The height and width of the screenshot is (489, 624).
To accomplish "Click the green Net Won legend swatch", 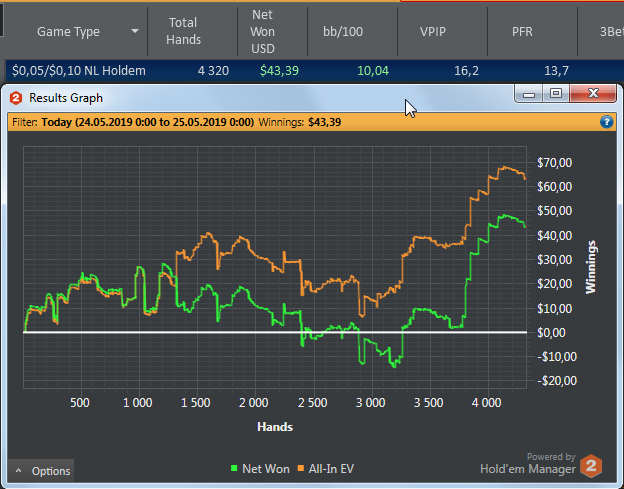I will (234, 468).
